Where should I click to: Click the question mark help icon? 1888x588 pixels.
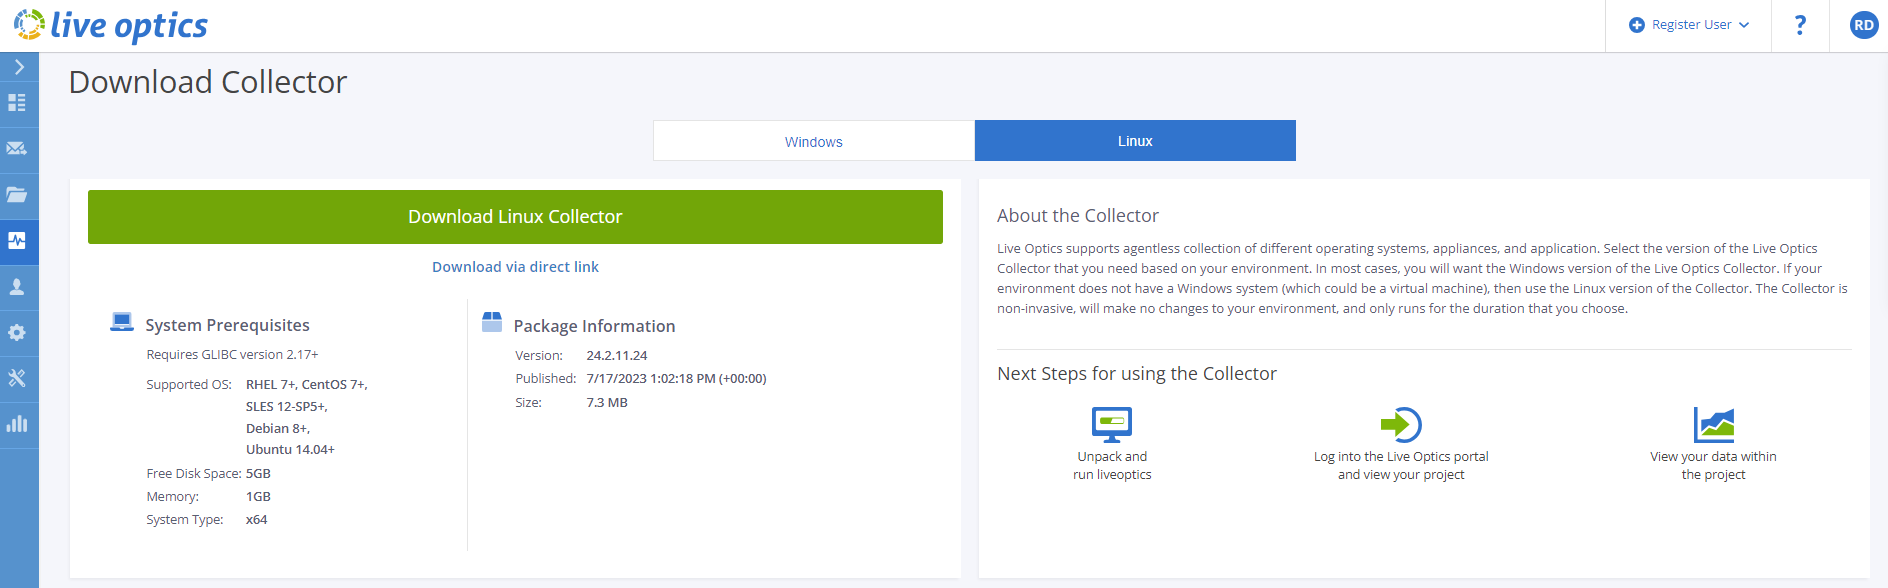coord(1800,25)
